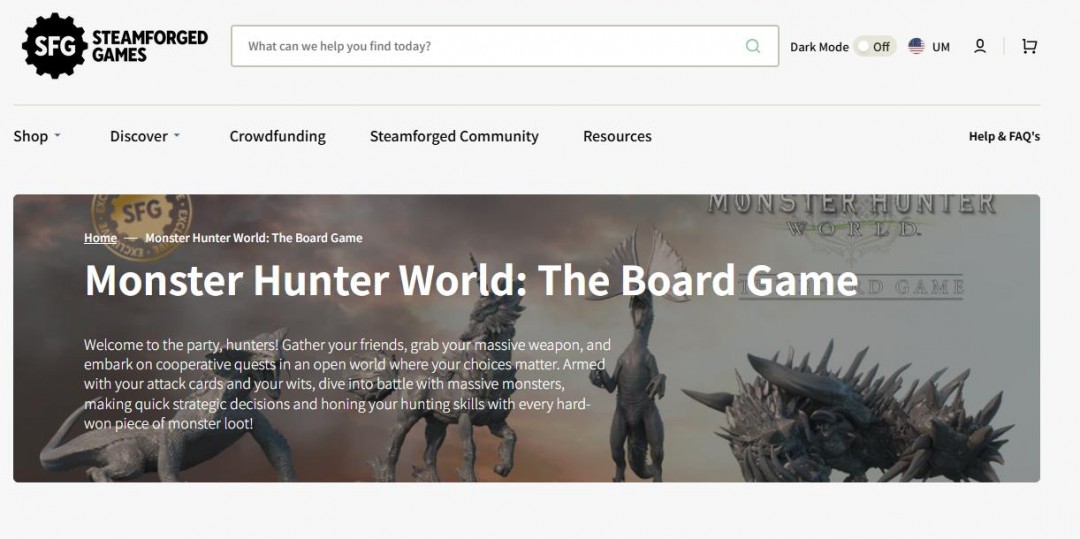Open Steamforged Community menu item
The height and width of the screenshot is (539, 1080).
454,136
